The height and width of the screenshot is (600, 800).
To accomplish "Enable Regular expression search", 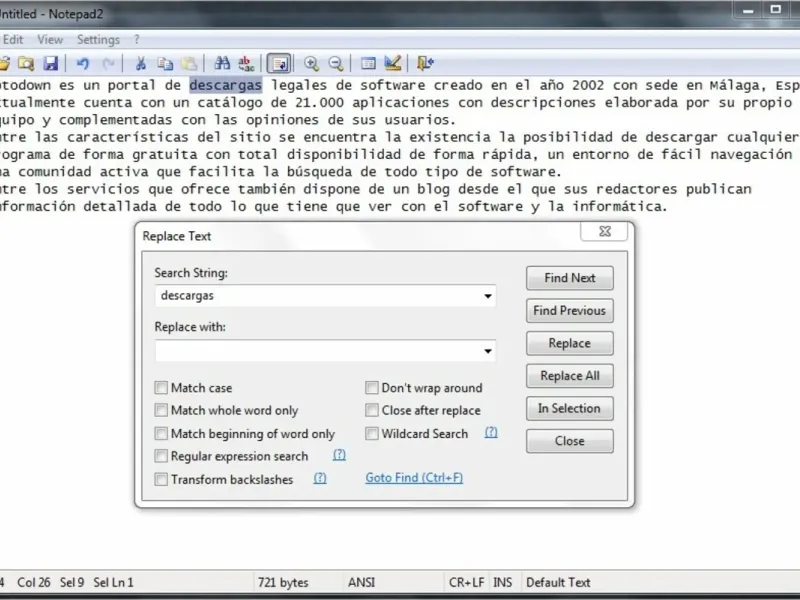I will (161, 456).
